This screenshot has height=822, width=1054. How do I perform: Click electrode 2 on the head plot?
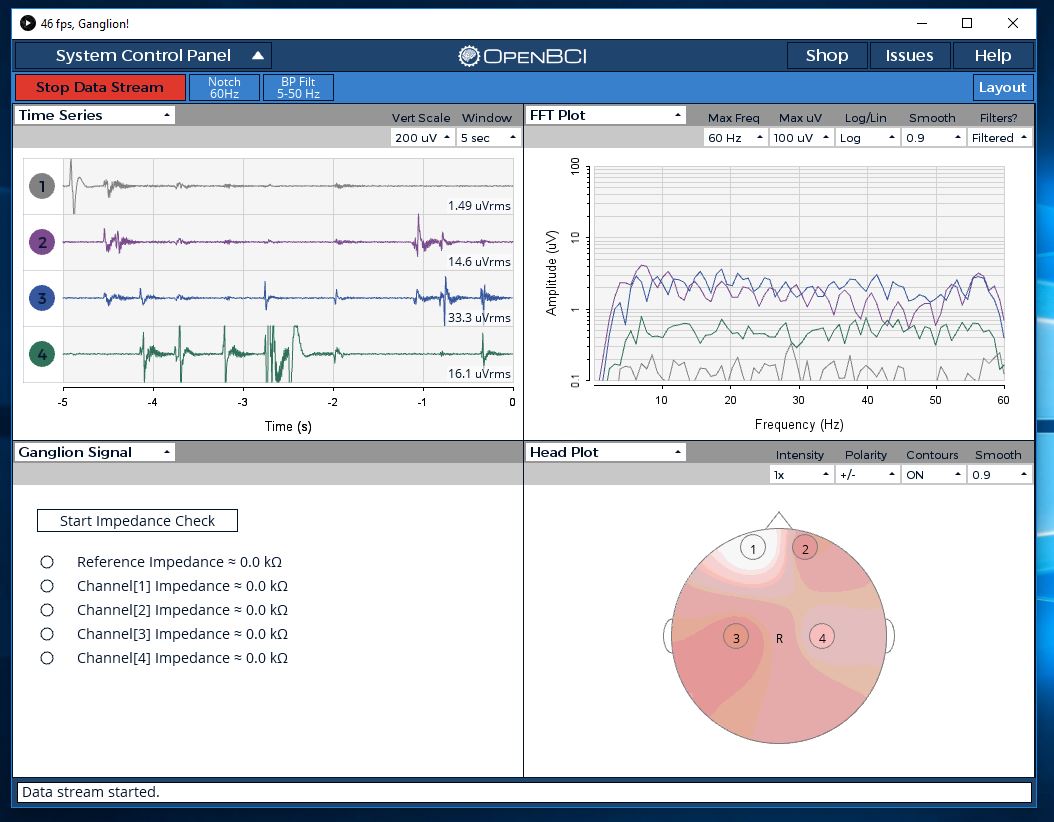(805, 547)
